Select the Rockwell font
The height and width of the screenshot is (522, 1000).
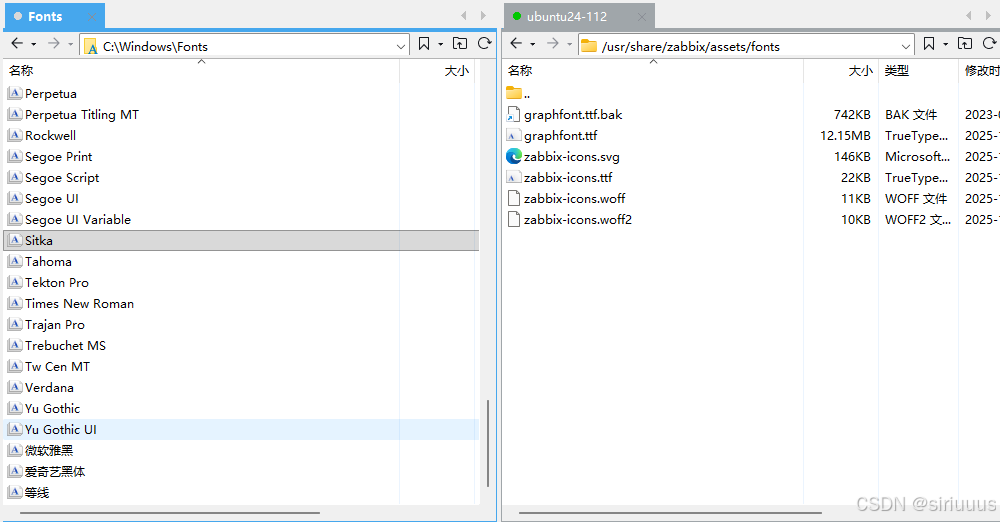(x=50, y=136)
